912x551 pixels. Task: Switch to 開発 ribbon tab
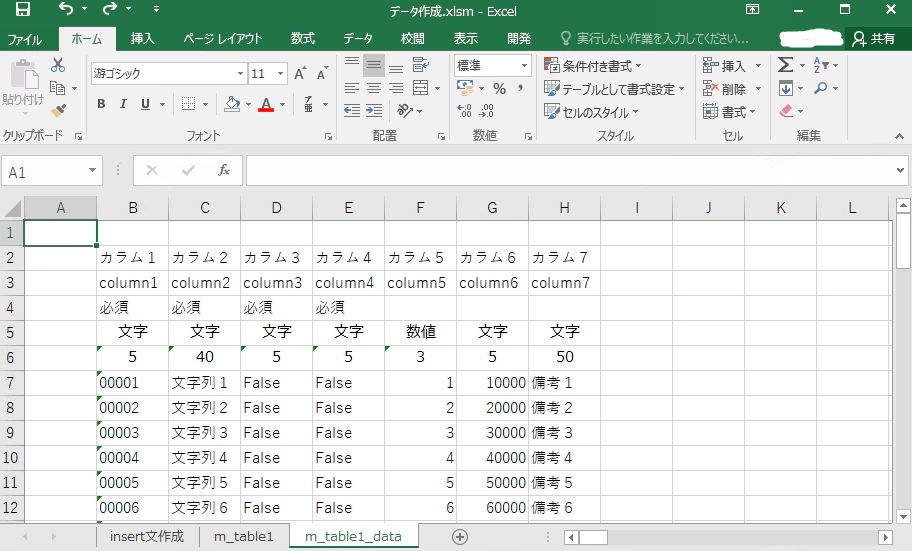(519, 39)
